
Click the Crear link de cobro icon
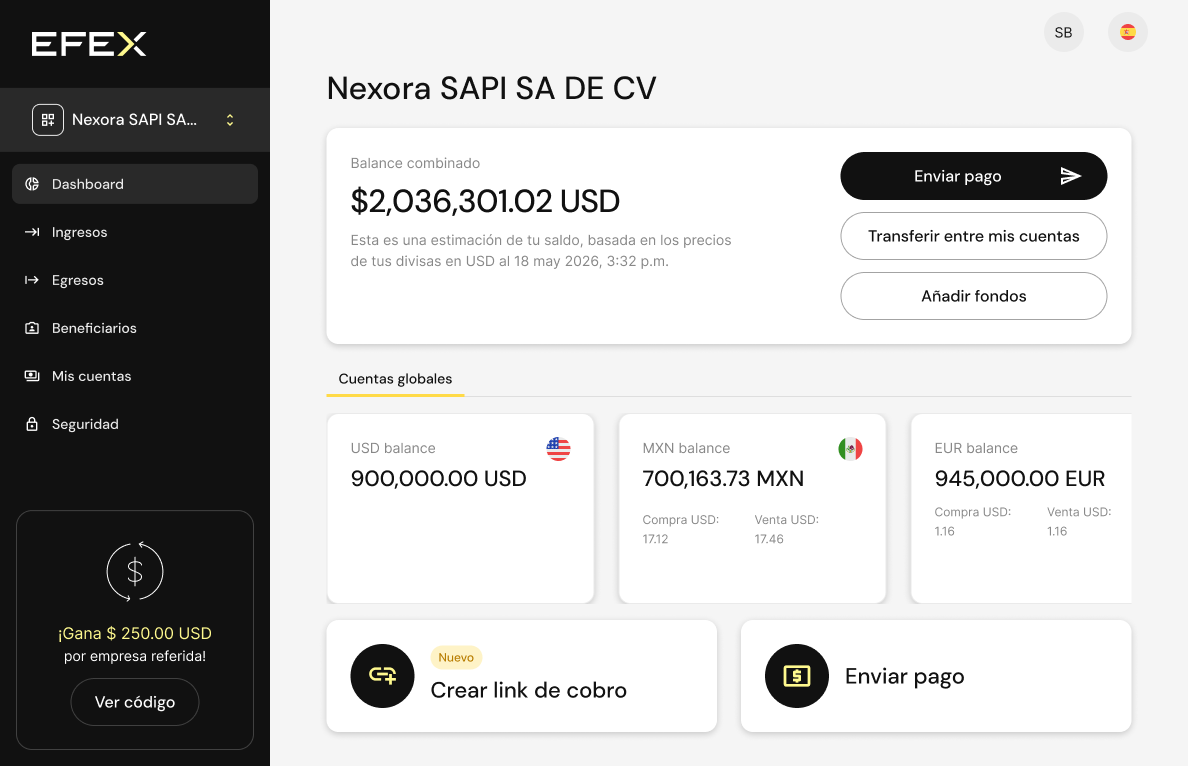(x=383, y=676)
